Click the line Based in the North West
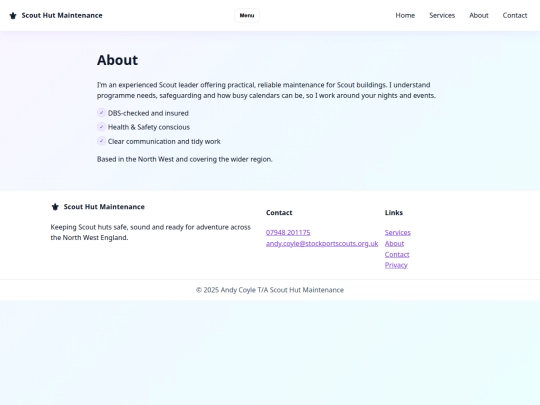This screenshot has height=405, width=540. pyautogui.click(x=185, y=159)
